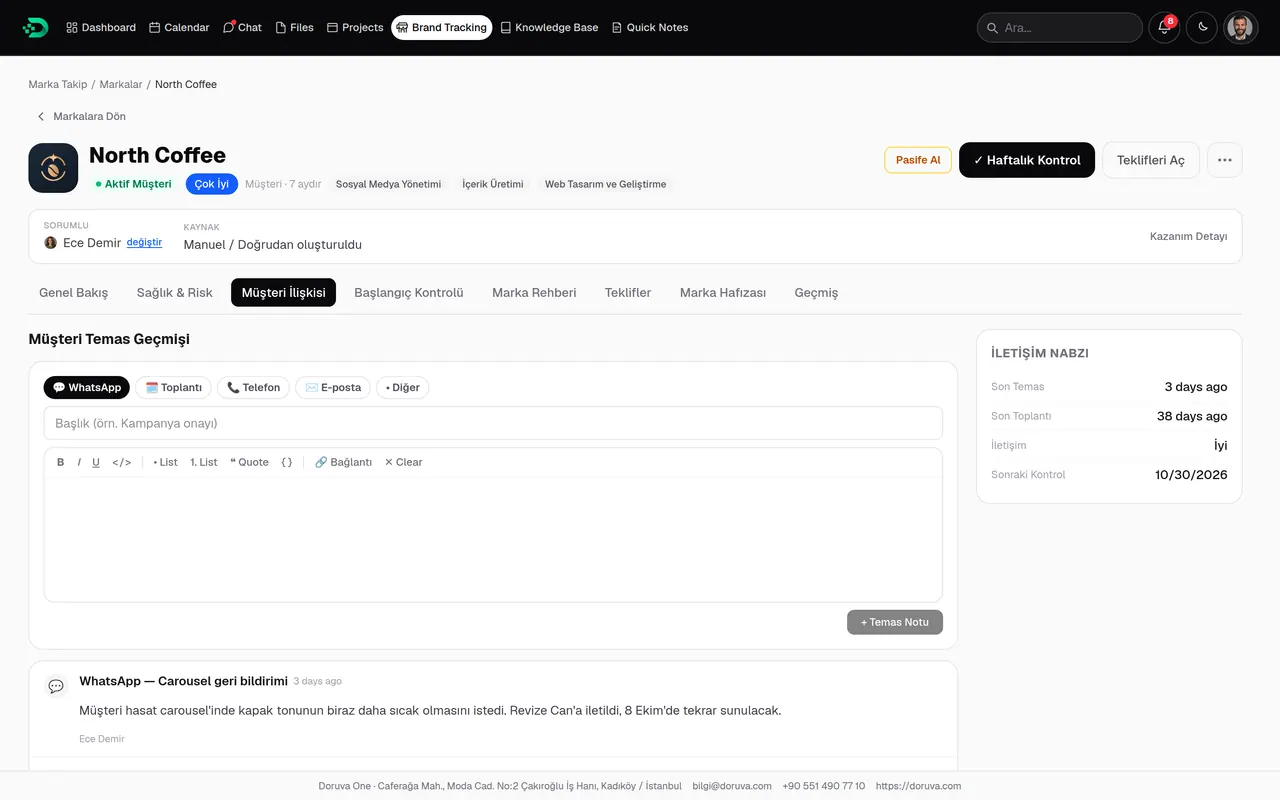Image resolution: width=1280 pixels, height=800 pixels.
Task: Select E-posta contact type
Action: pos(333,387)
